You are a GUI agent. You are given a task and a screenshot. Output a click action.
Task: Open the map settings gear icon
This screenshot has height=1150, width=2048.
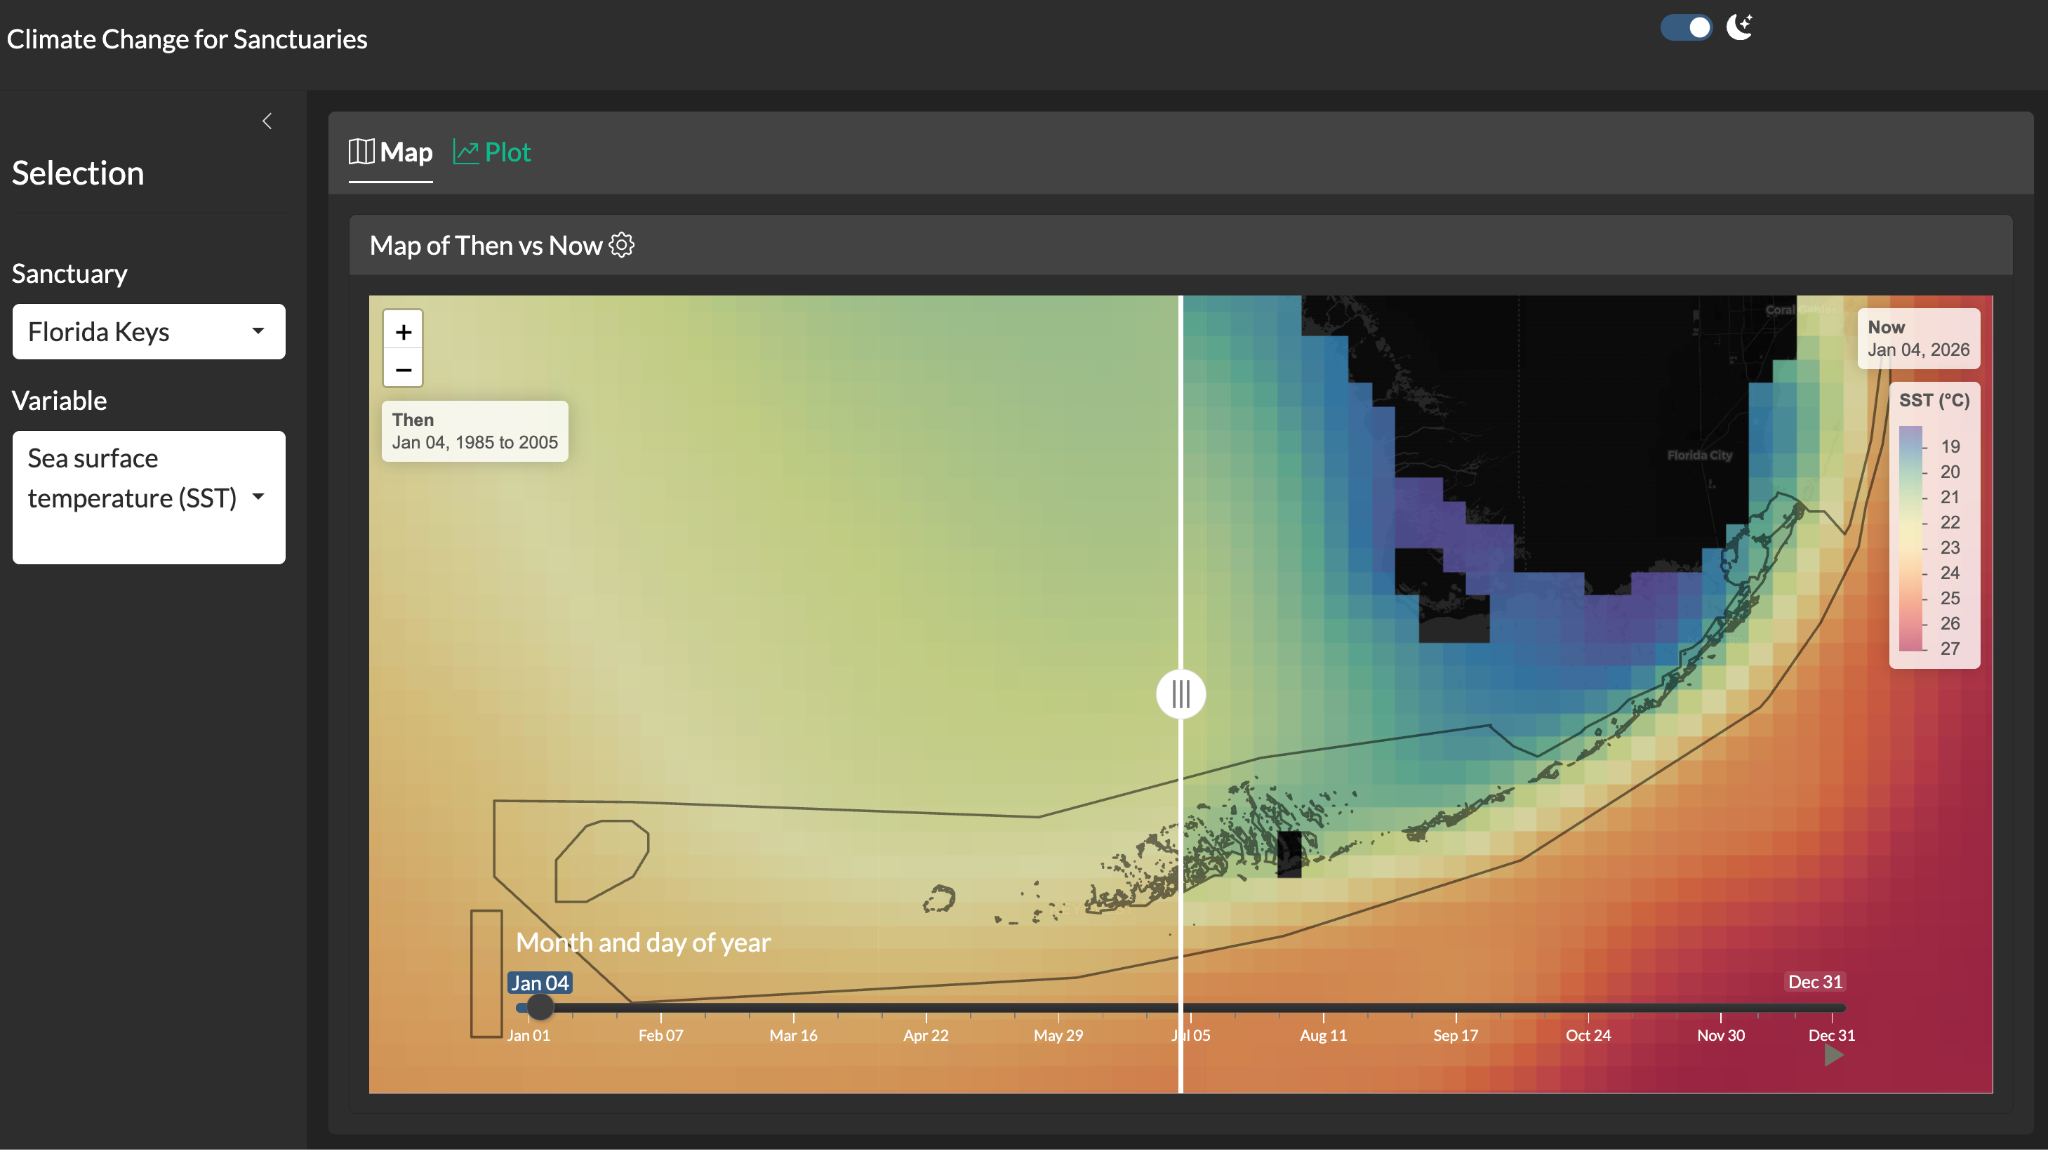pos(622,245)
